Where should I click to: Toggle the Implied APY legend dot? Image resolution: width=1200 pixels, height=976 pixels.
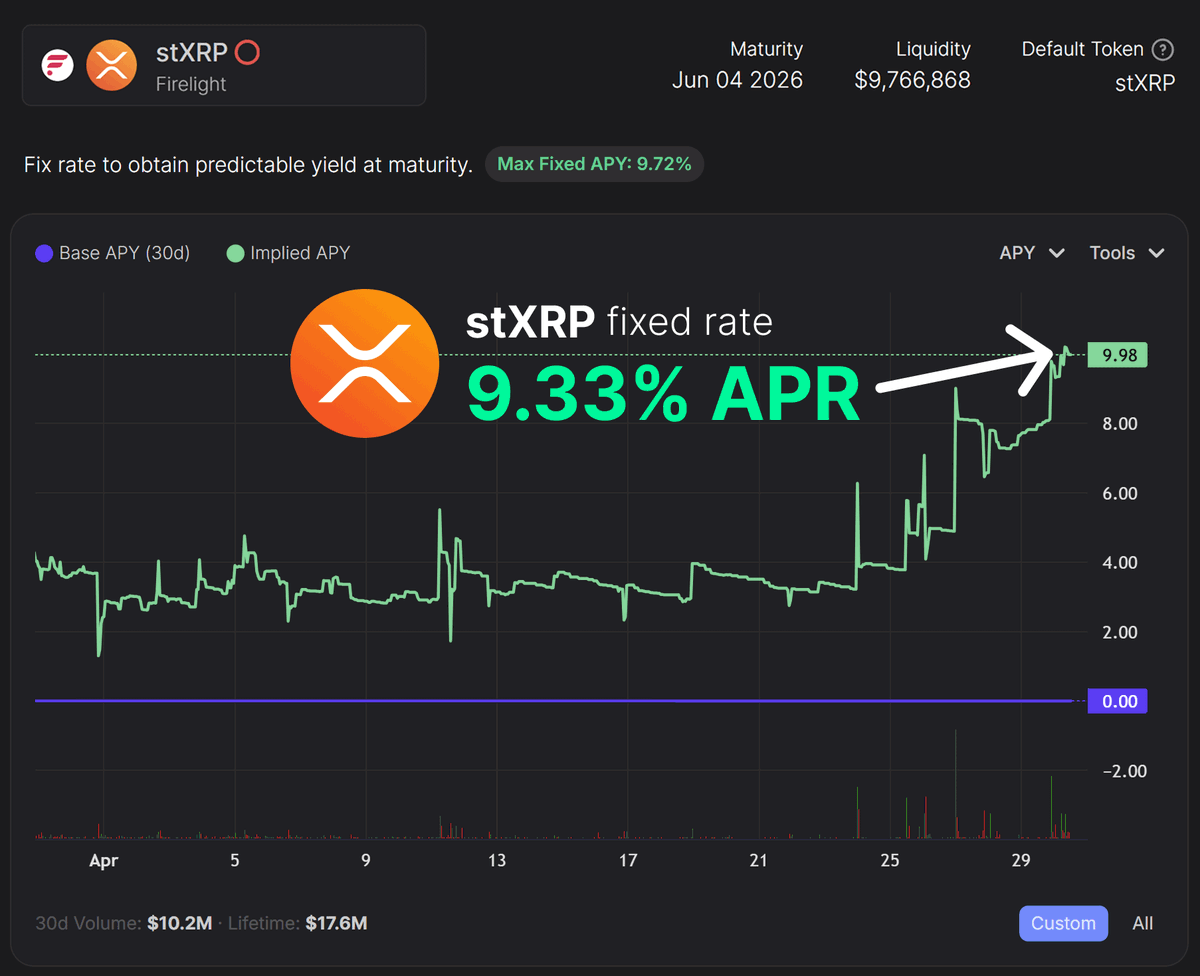(x=235, y=253)
